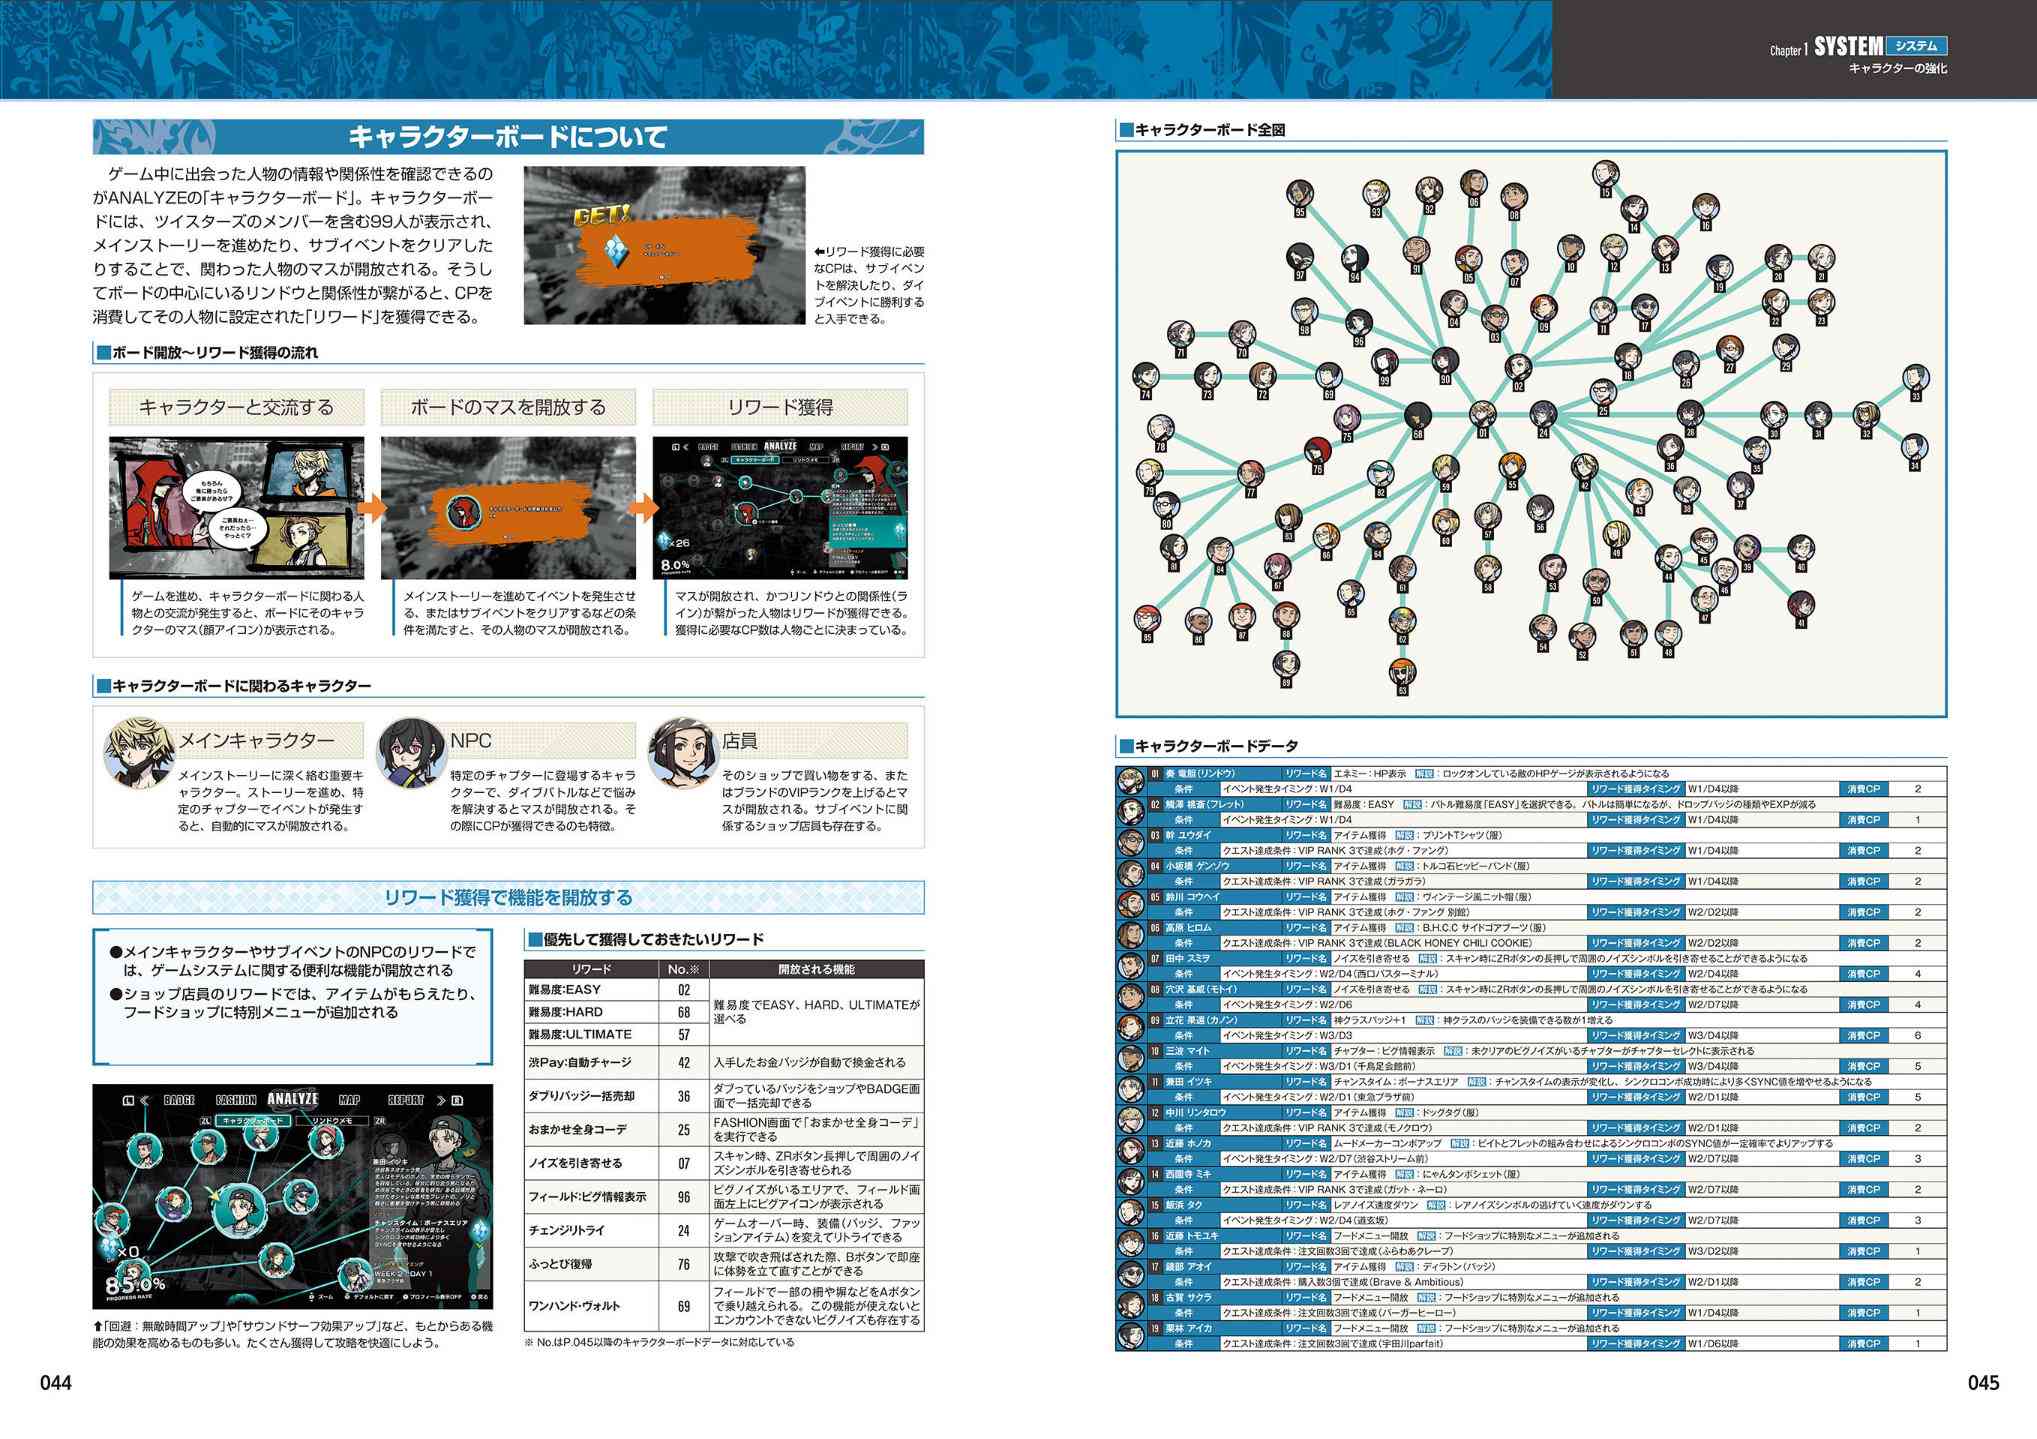
Task: Switch to MAP tab in the 85.0% screenshot
Action: pyautogui.click(x=349, y=1101)
